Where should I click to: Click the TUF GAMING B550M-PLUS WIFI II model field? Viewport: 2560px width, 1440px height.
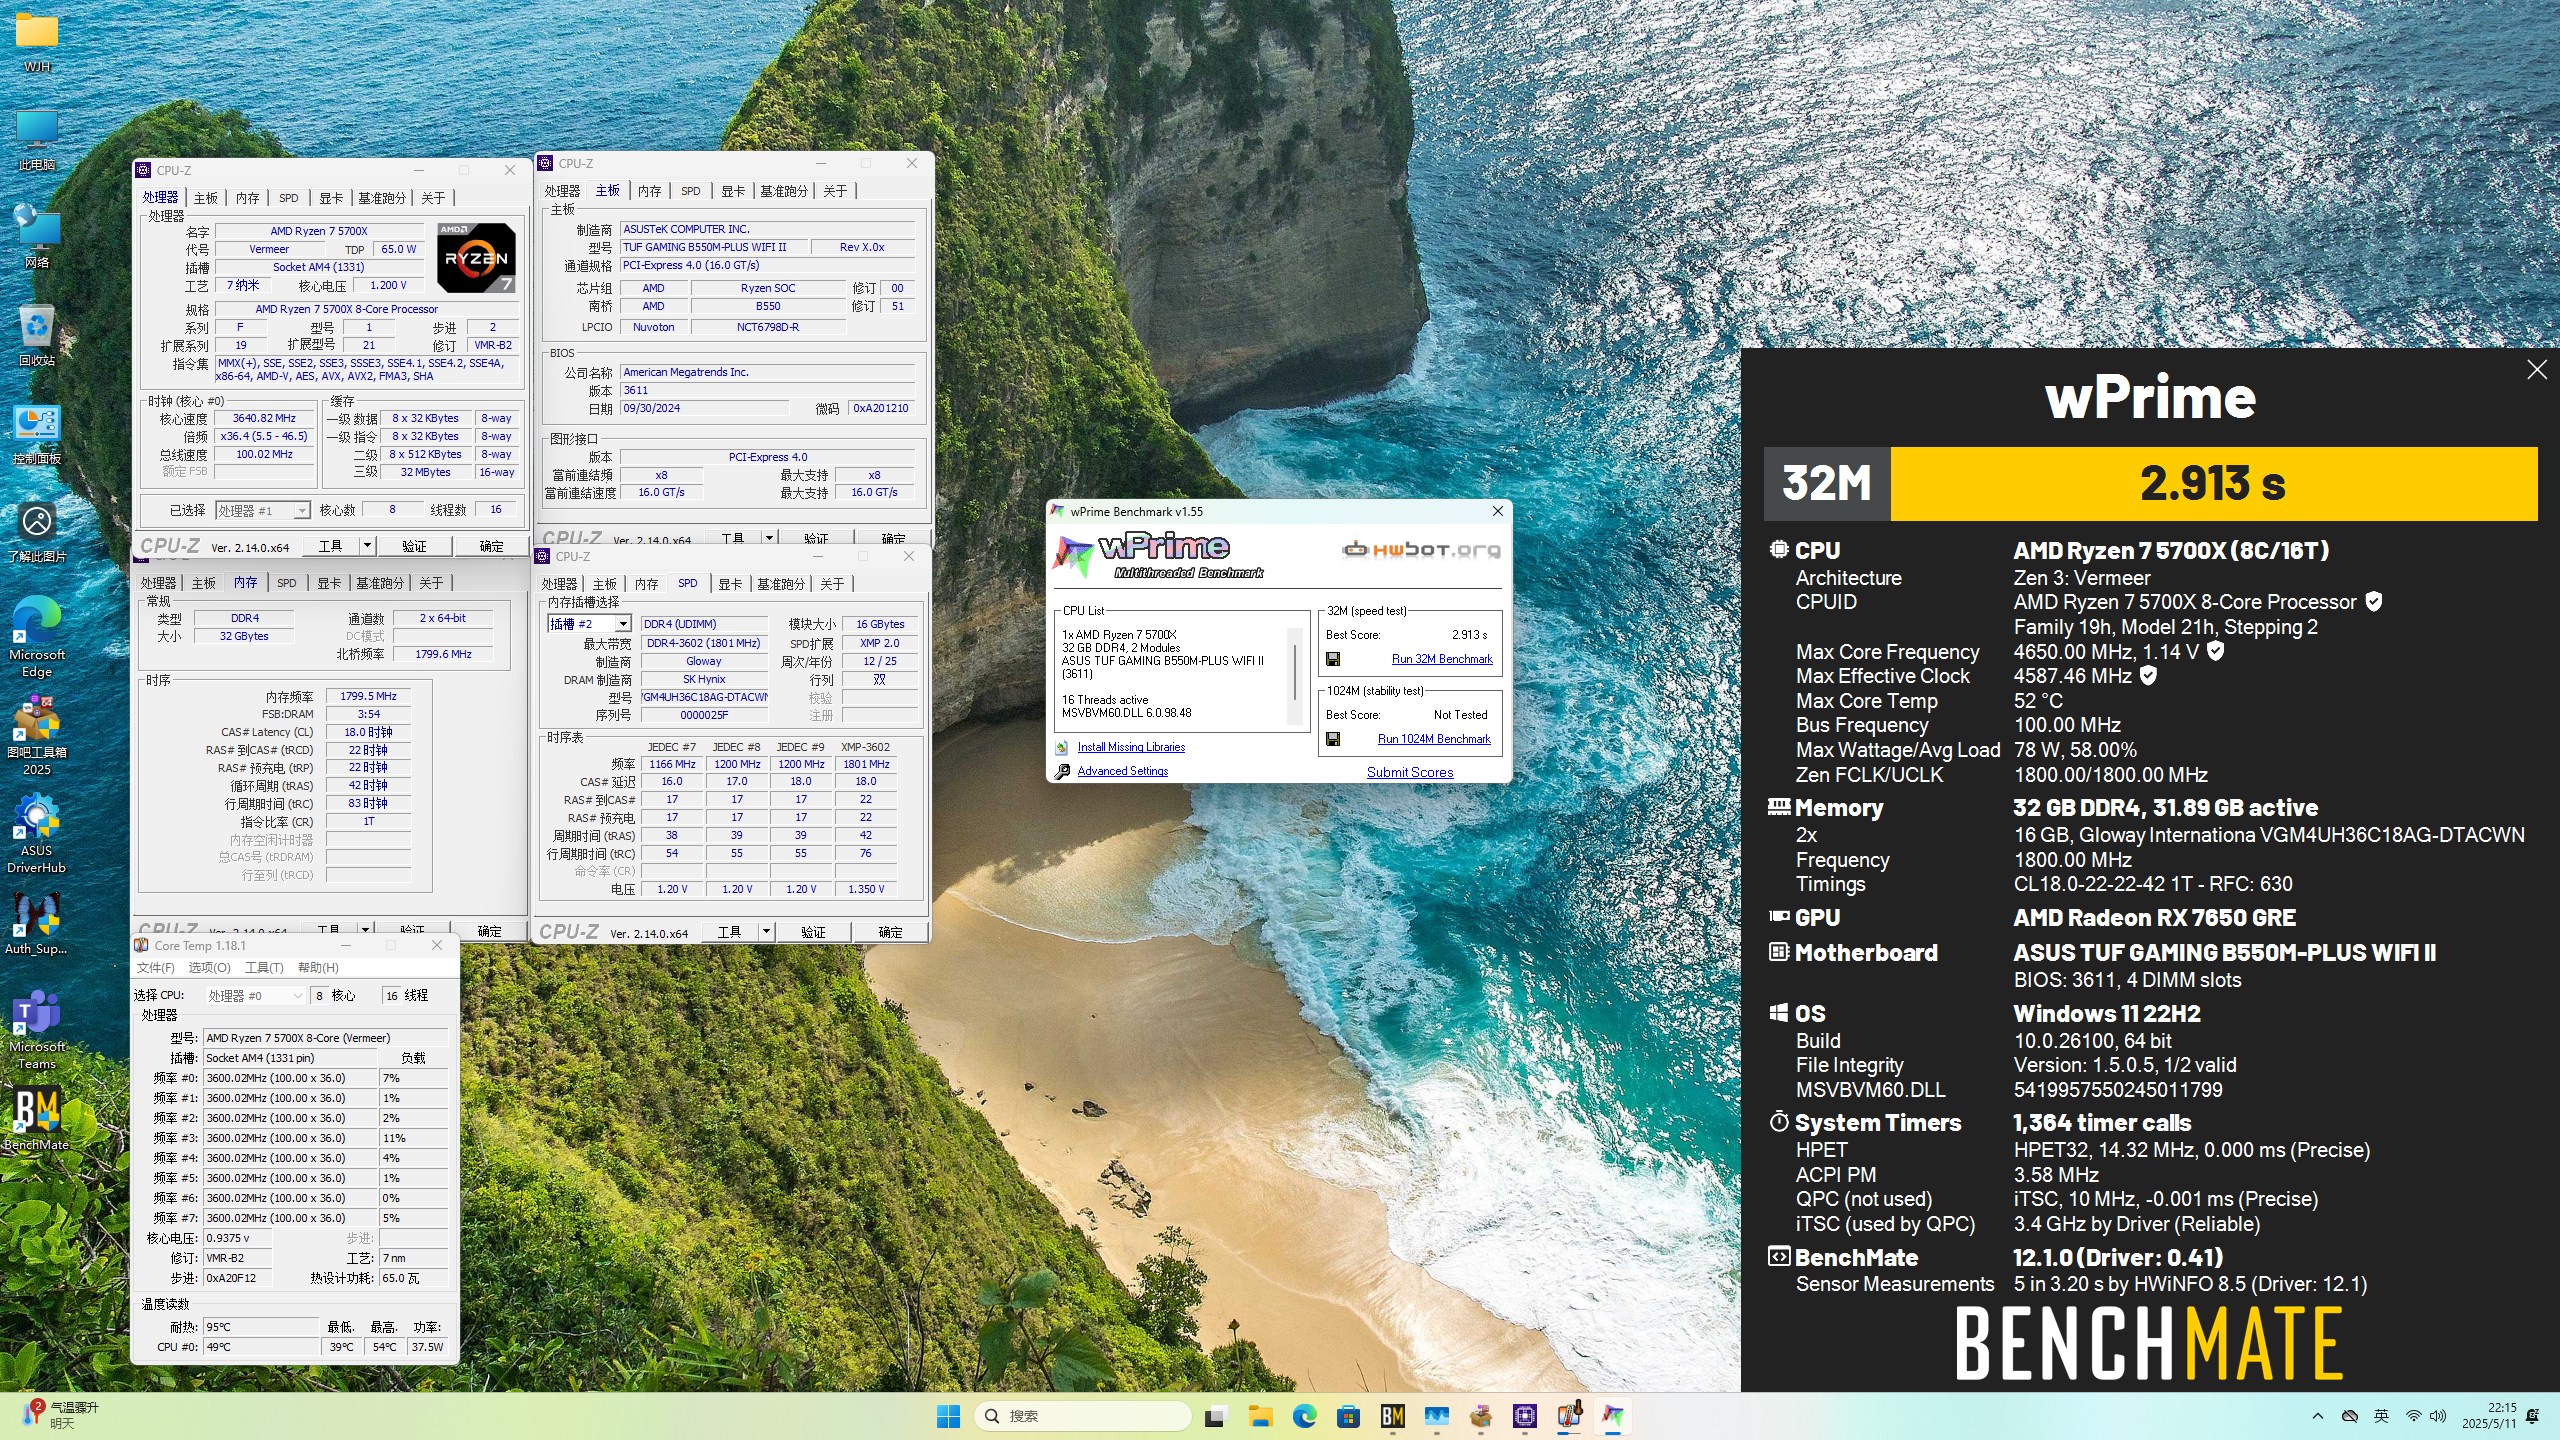pyautogui.click(x=713, y=247)
